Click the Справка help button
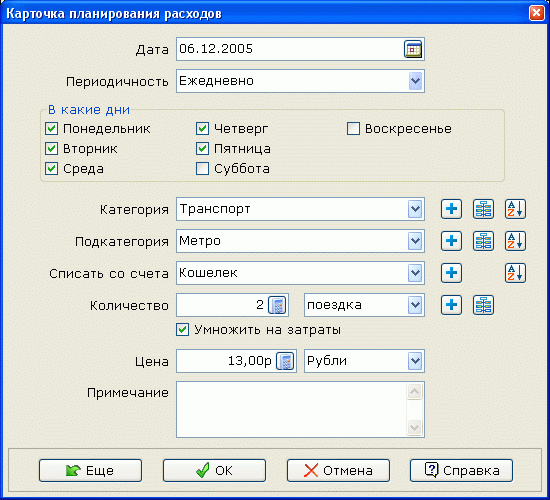This screenshot has height=500, width=550. pyautogui.click(x=461, y=471)
